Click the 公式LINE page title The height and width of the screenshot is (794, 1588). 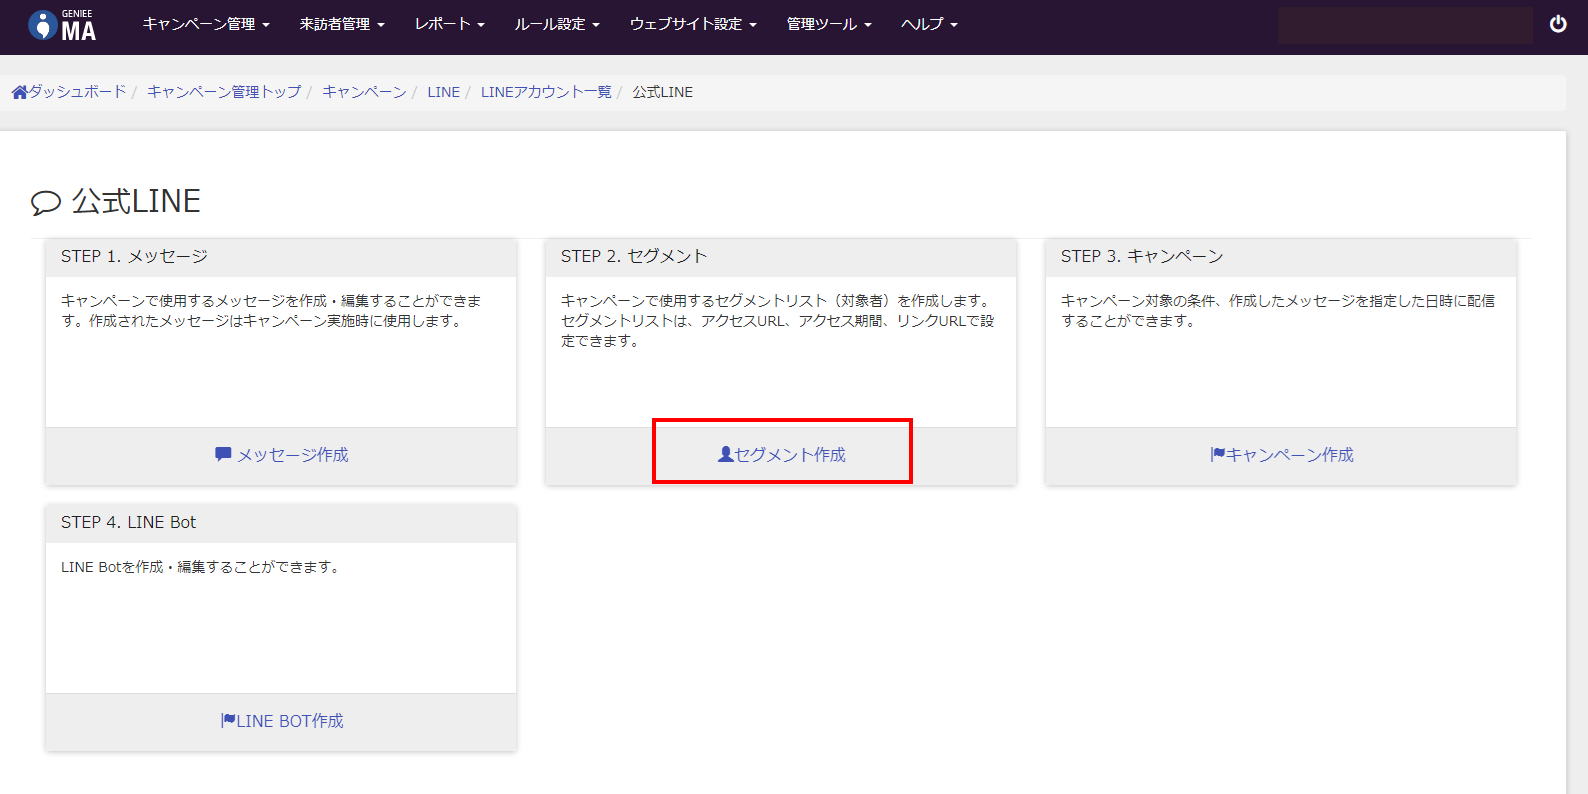tap(136, 201)
